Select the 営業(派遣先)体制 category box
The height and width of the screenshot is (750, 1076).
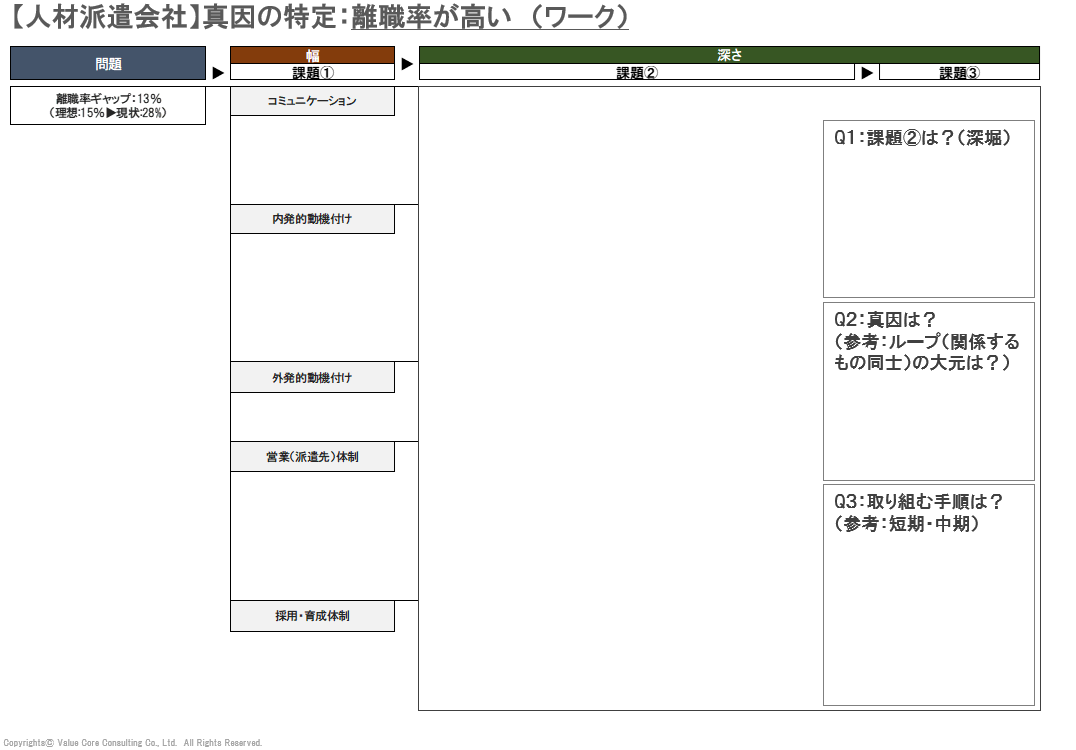312,457
